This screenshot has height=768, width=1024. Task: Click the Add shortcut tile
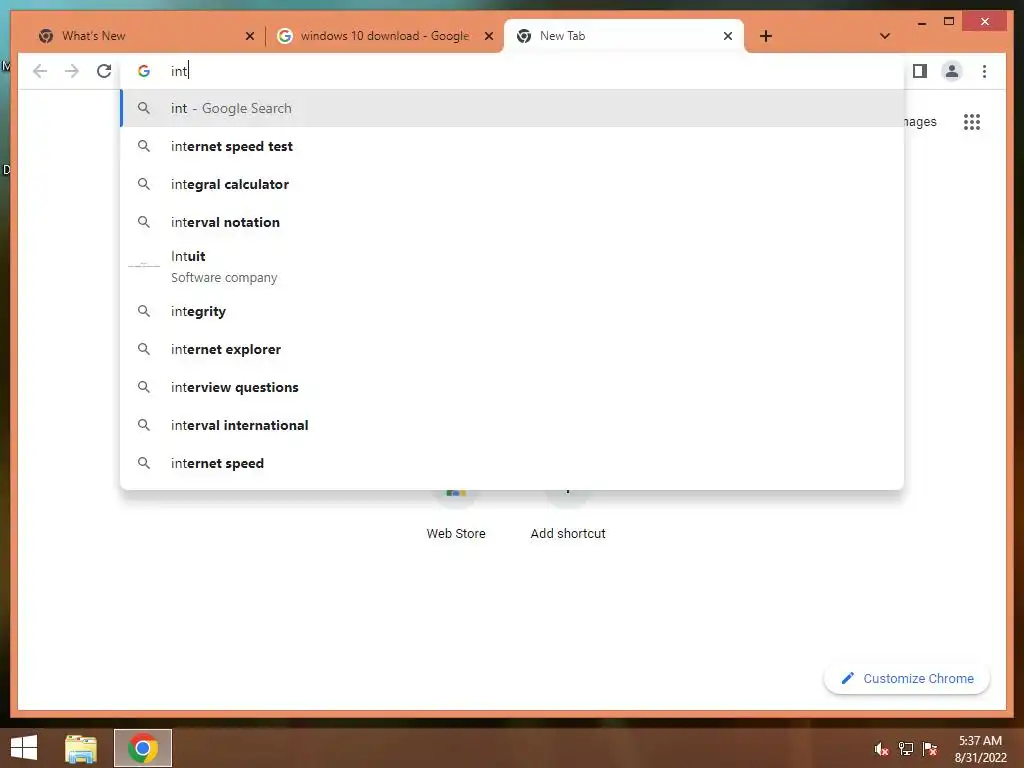568,516
